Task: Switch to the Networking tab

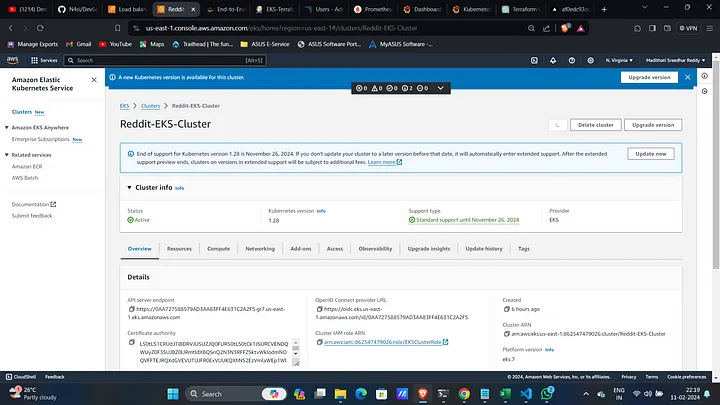Action: [x=260, y=248]
